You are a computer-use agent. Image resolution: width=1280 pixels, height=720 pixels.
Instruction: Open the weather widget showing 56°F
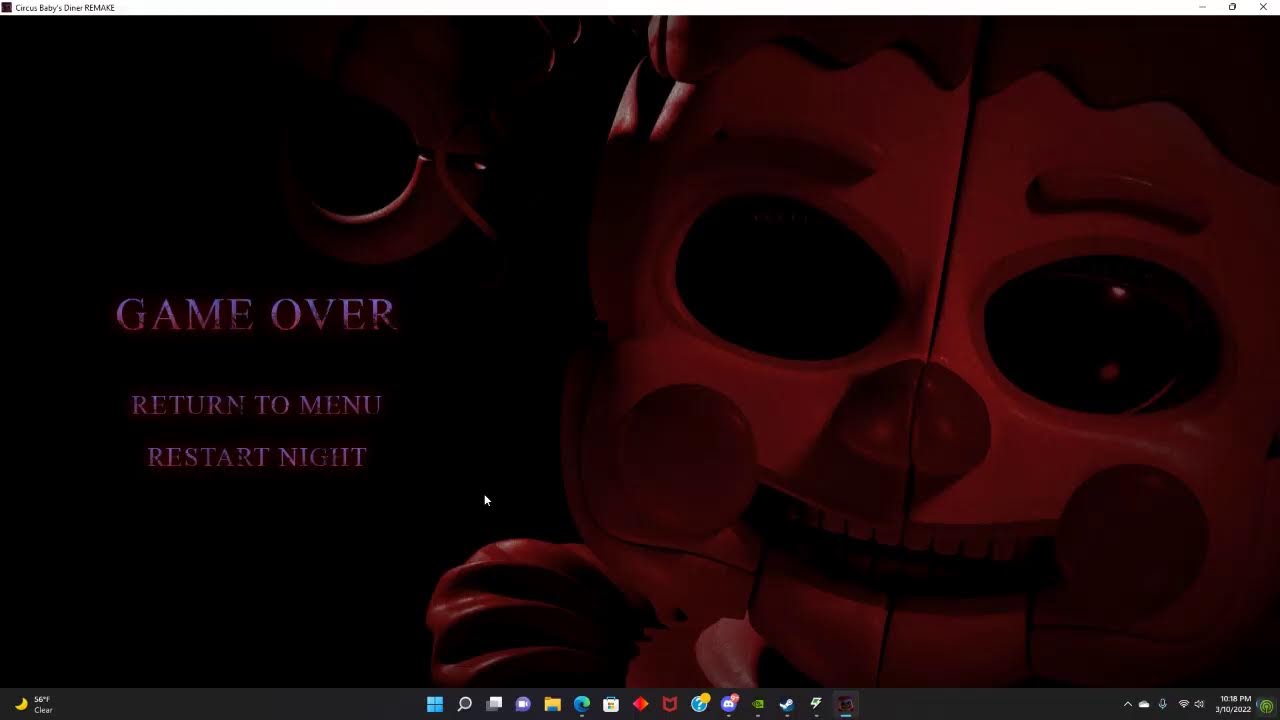34,705
